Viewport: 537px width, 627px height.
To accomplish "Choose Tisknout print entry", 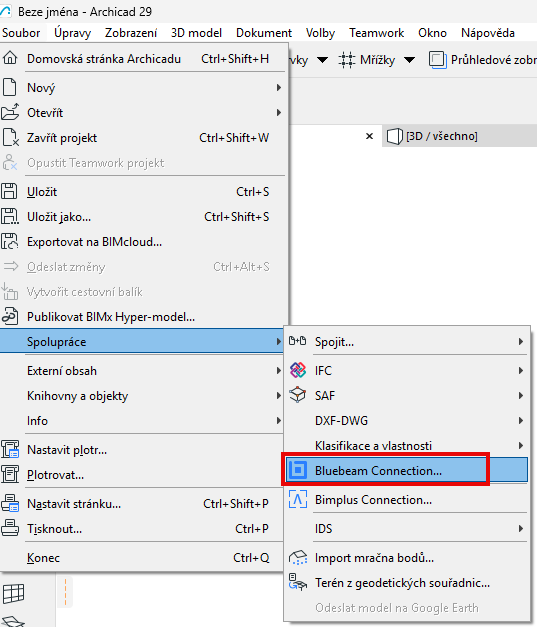I will point(142,529).
